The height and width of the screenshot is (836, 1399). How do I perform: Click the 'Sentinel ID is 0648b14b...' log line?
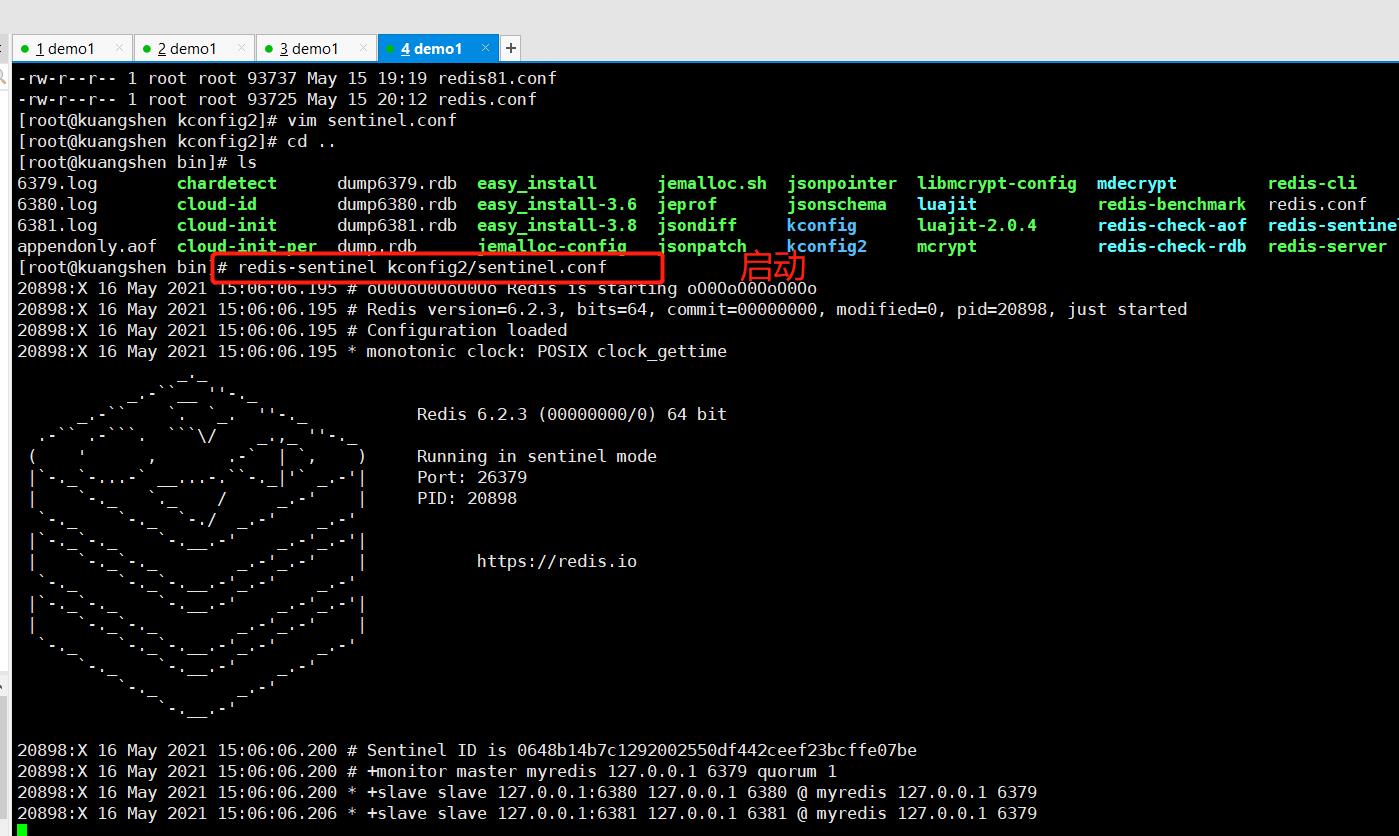[x=467, y=750]
